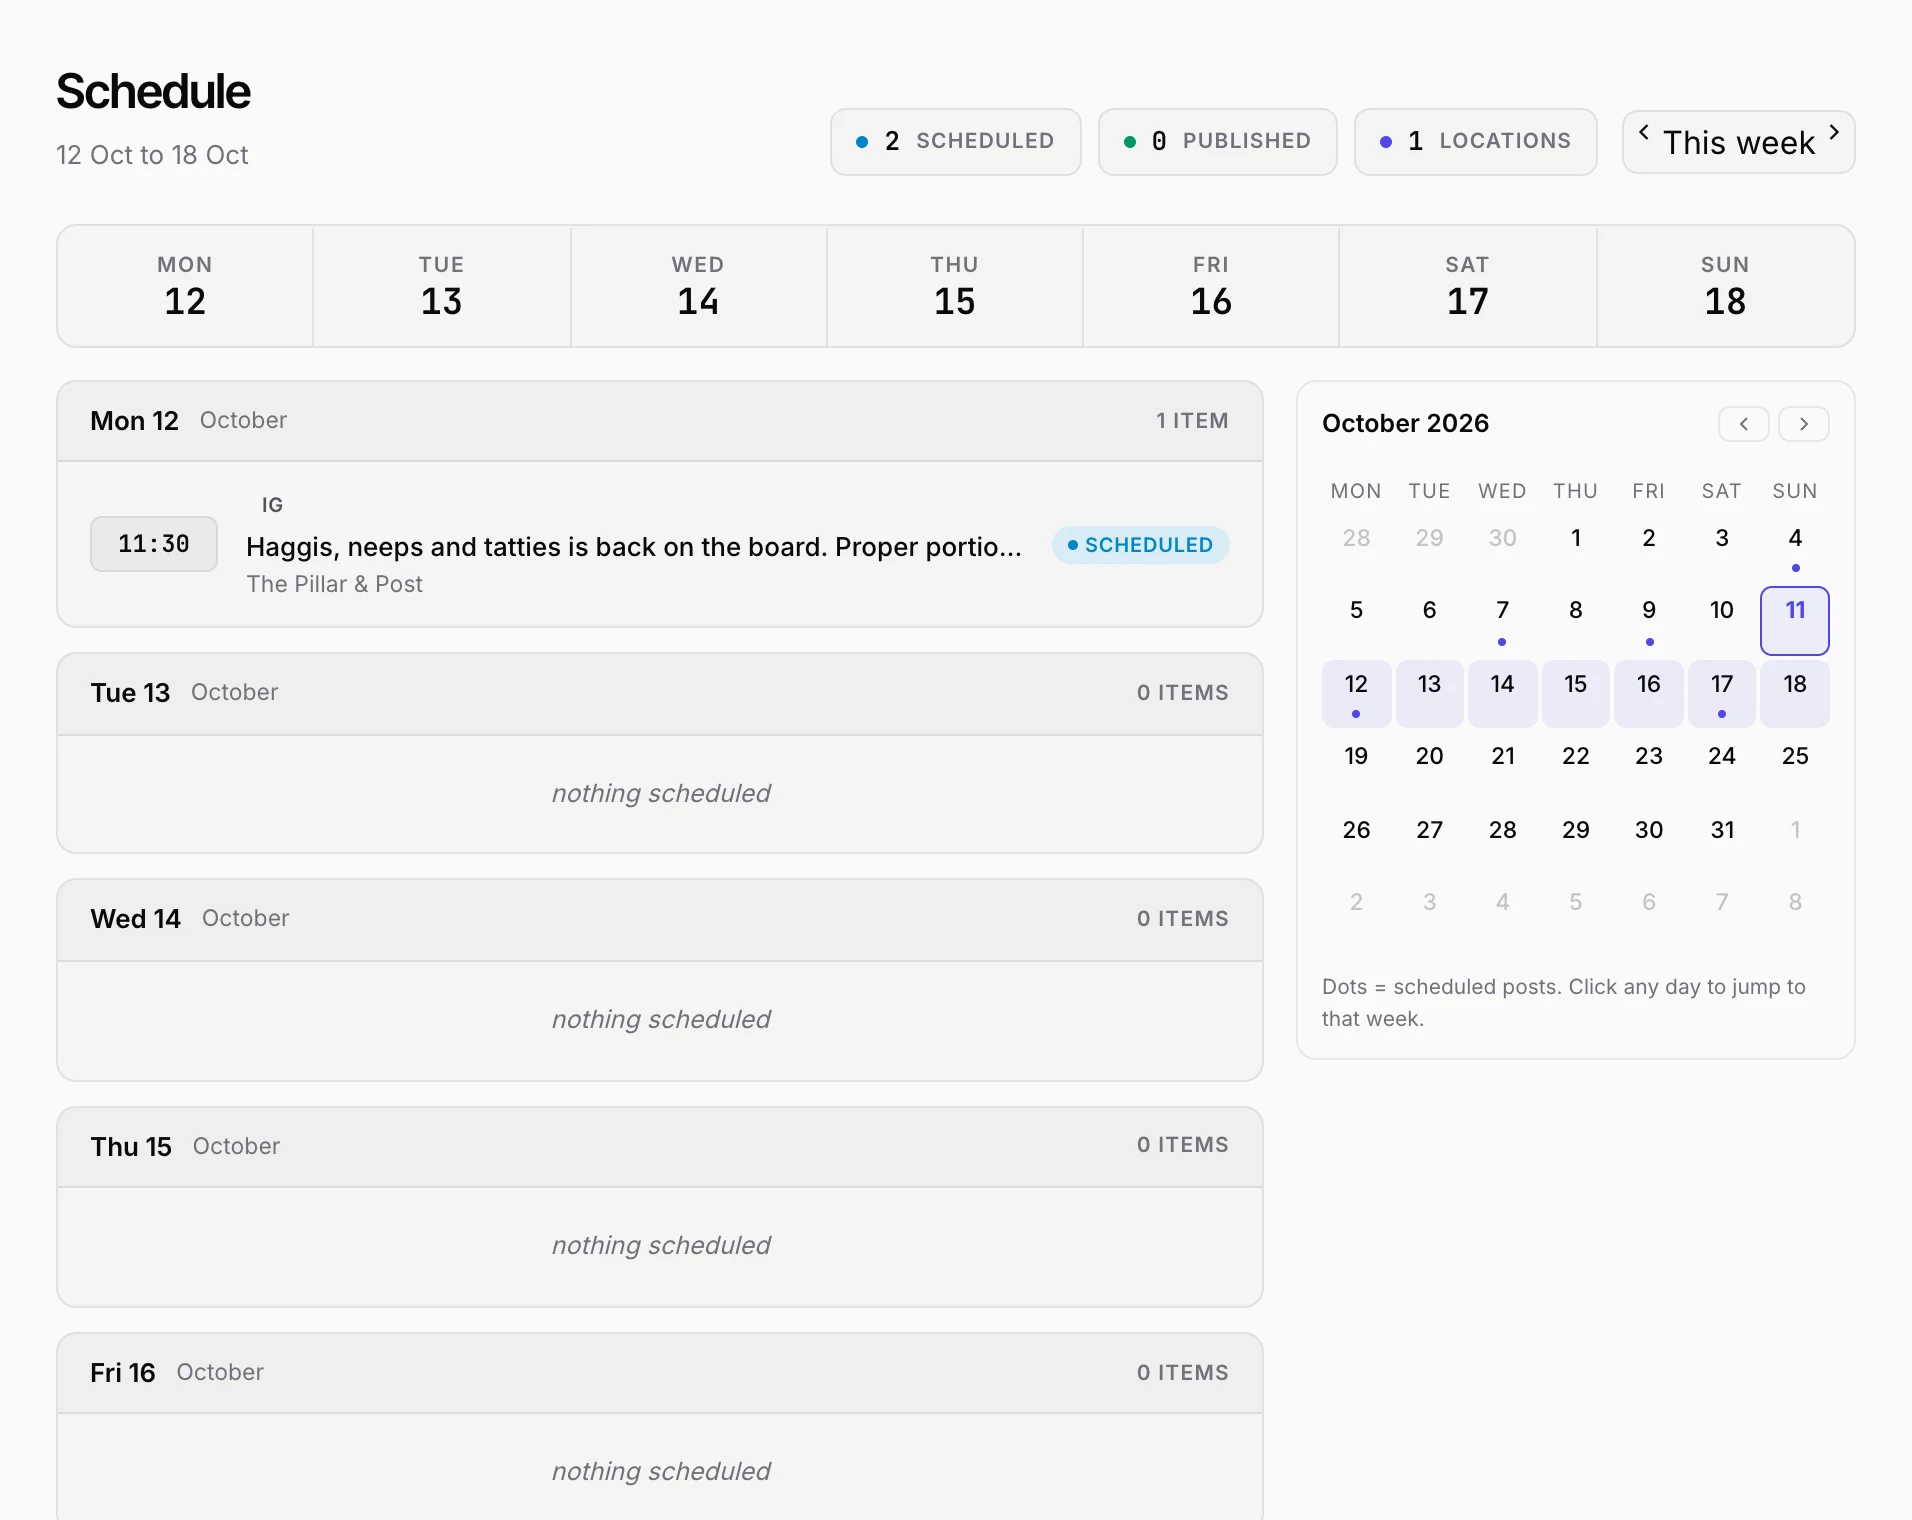Click the Fri 16 October day header
Image resolution: width=1912 pixels, height=1520 pixels.
point(660,1372)
